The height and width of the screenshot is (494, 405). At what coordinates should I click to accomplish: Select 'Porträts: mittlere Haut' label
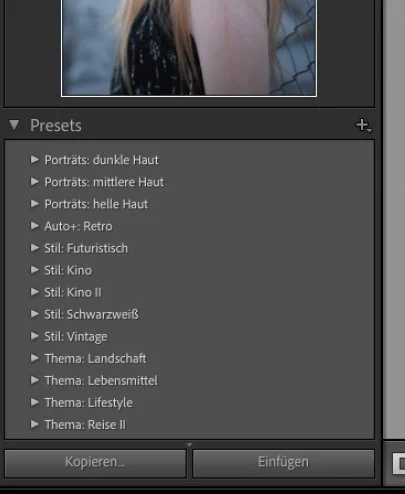coord(104,182)
